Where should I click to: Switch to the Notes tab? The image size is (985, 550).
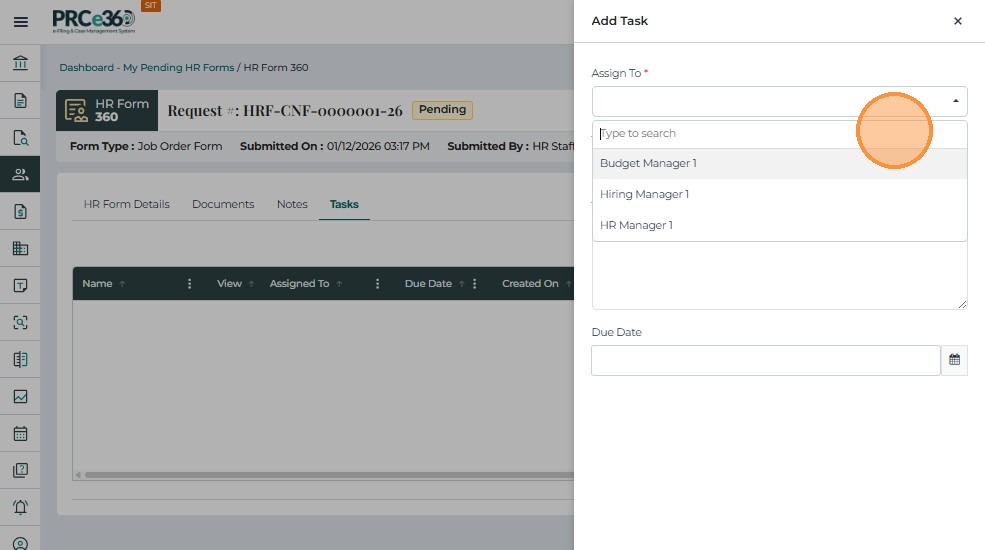pos(292,204)
